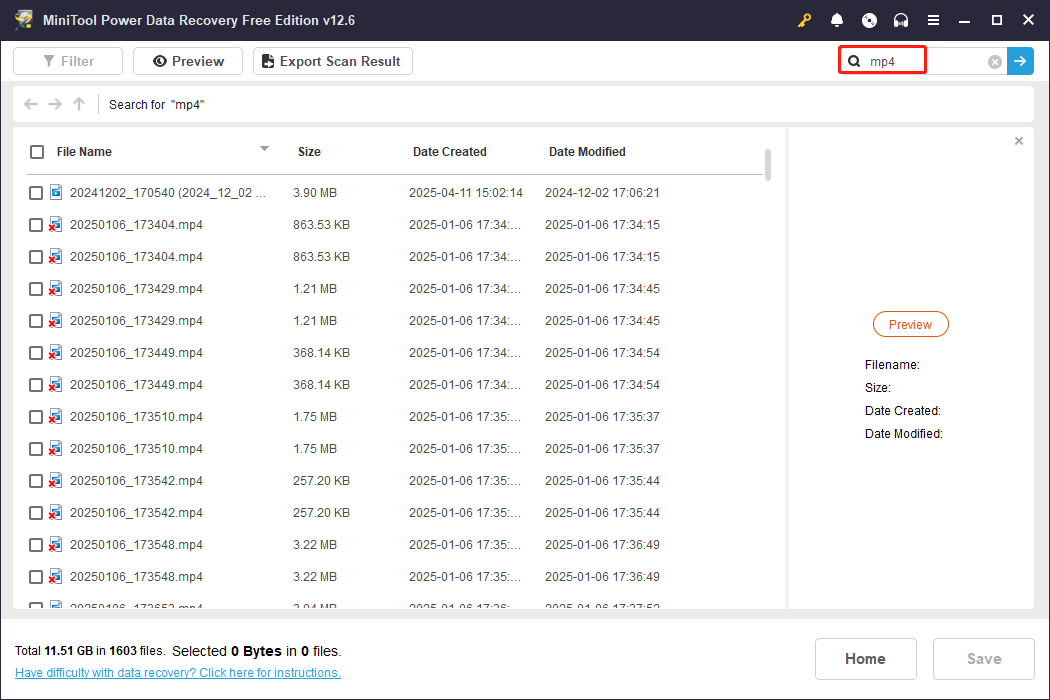This screenshot has width=1050, height=700.
Task: Open the Filter options
Action: coord(67,60)
